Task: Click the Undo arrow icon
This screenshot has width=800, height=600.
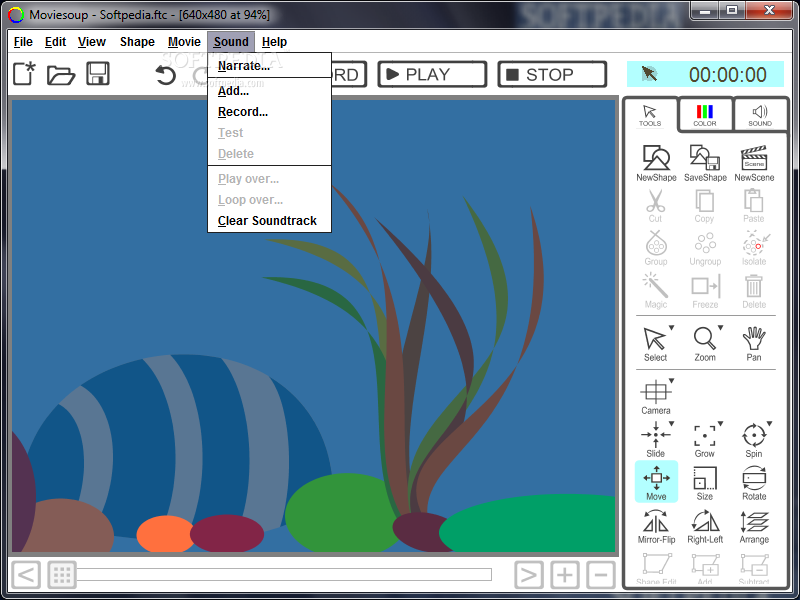Action: 165,75
